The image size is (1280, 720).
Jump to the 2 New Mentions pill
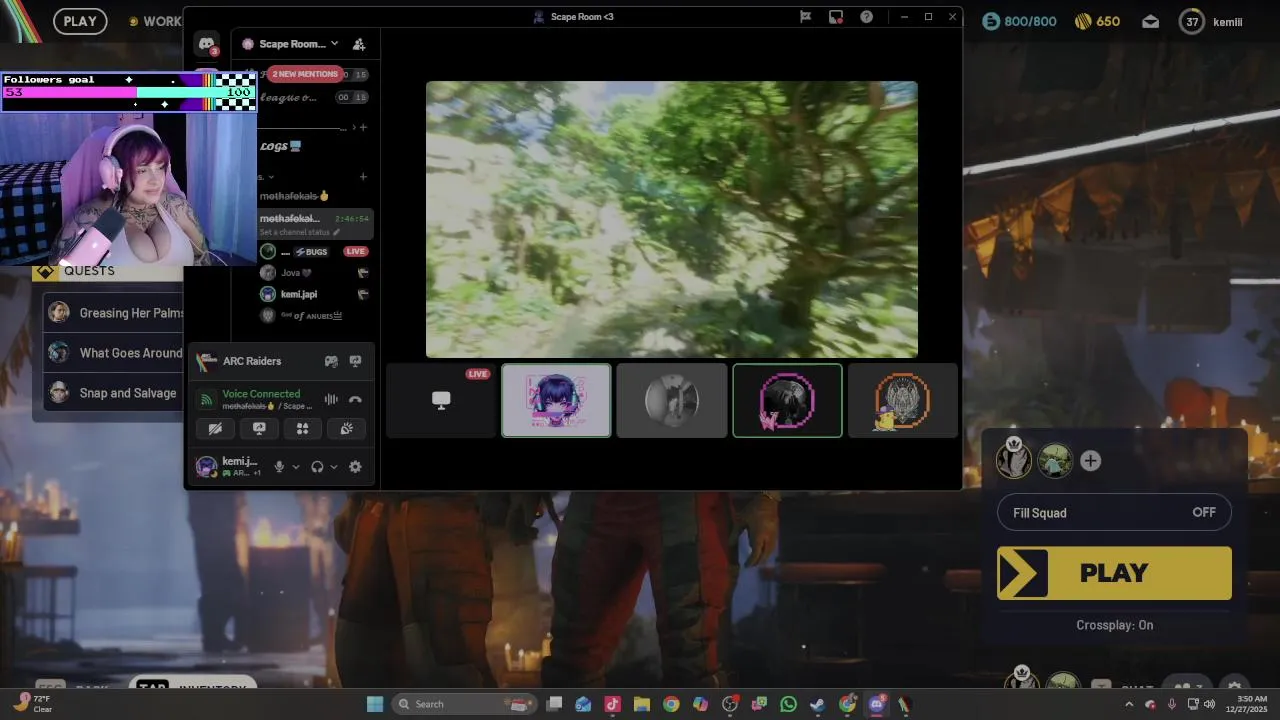[305, 74]
